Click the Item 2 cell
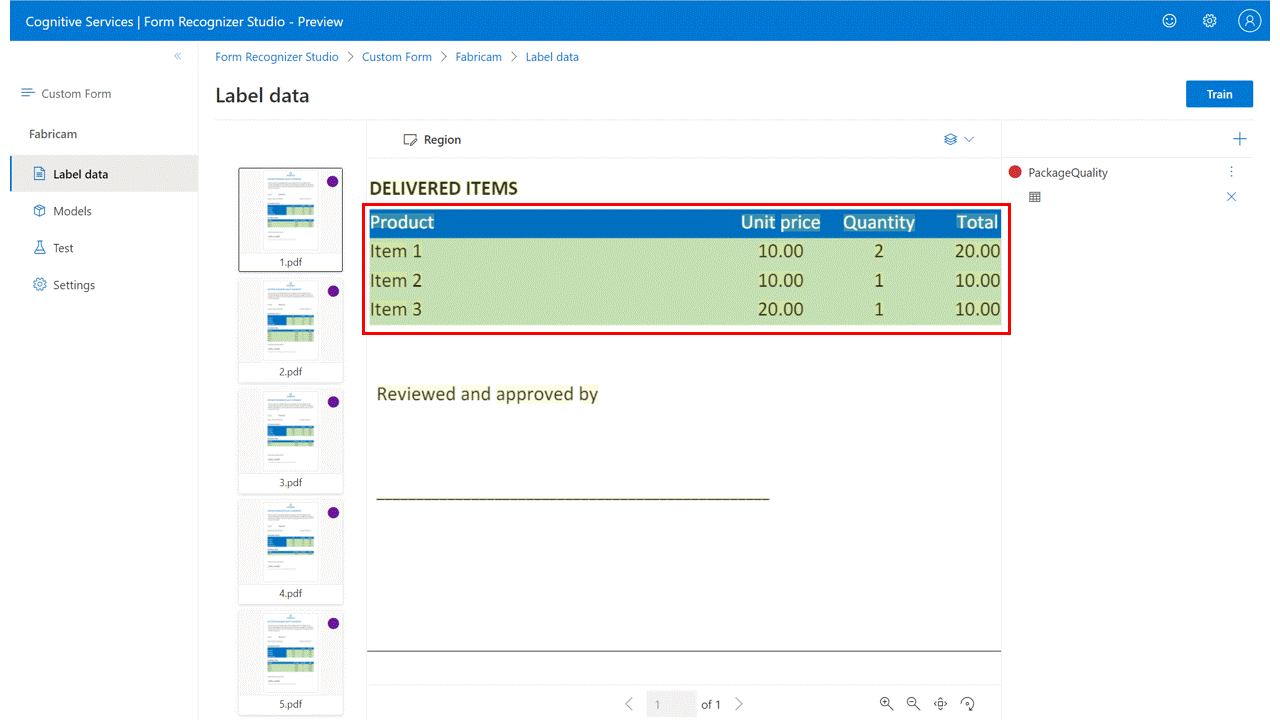This screenshot has height=720, width=1280. point(396,280)
